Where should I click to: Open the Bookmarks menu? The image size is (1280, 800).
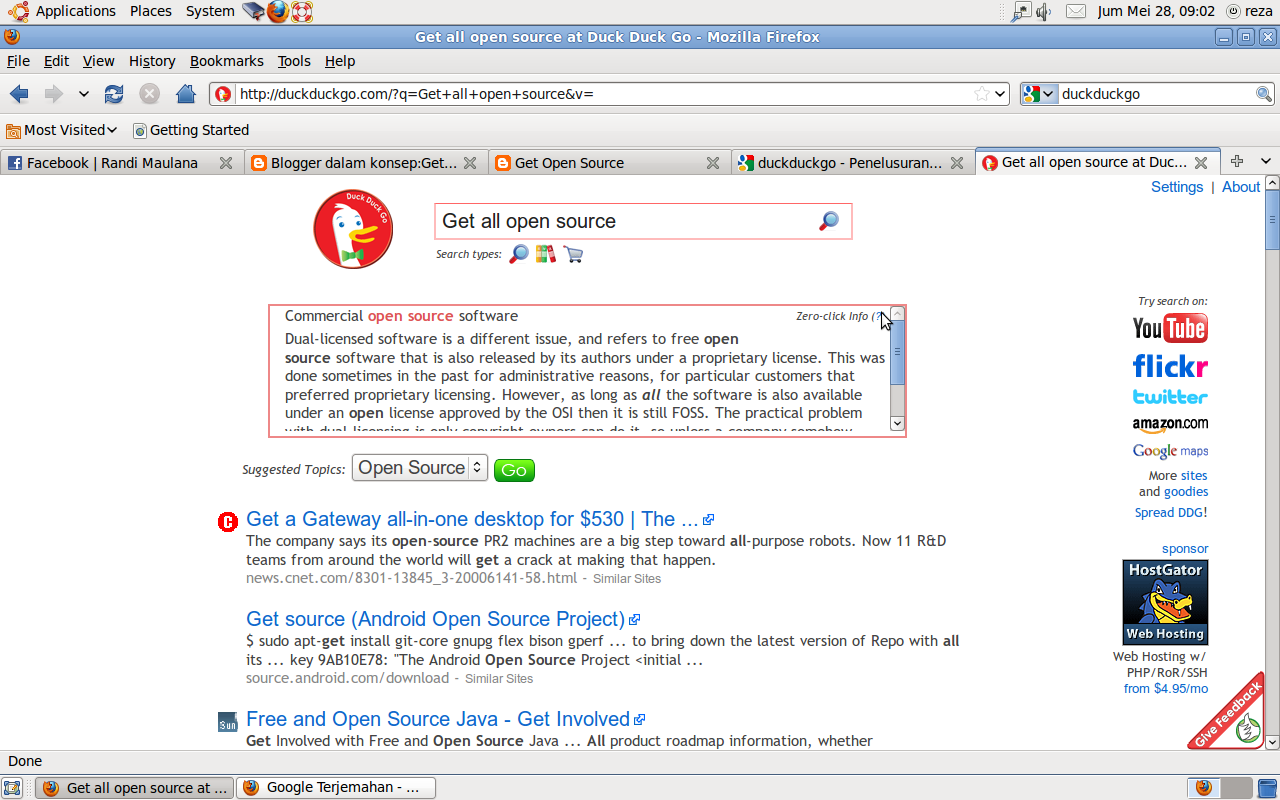(227, 61)
